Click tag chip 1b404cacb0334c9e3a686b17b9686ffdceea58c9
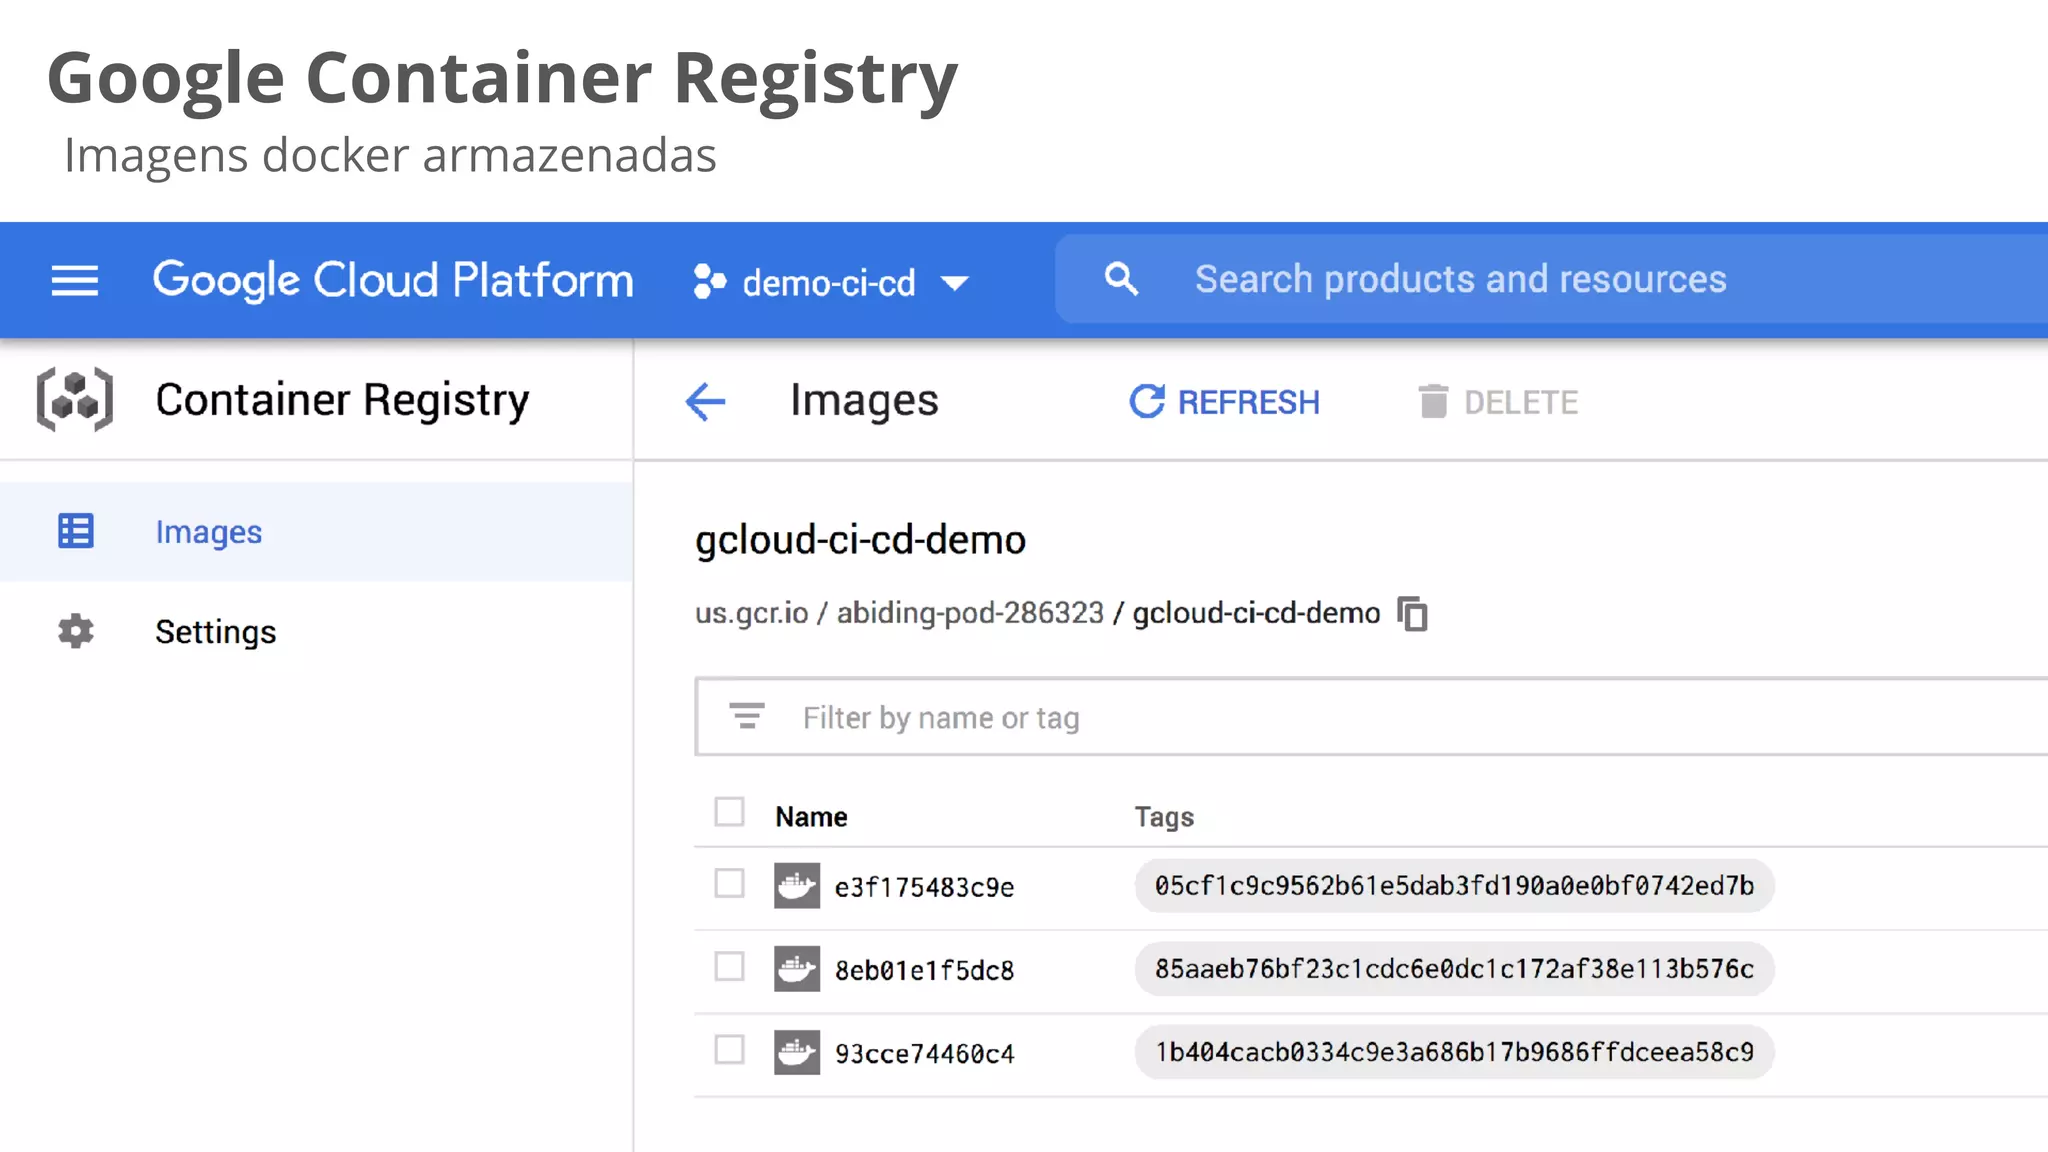 (x=1454, y=1052)
